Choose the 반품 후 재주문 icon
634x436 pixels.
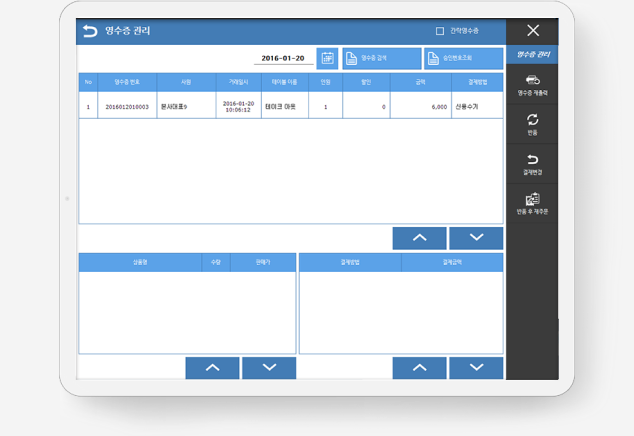pyautogui.click(x=533, y=199)
